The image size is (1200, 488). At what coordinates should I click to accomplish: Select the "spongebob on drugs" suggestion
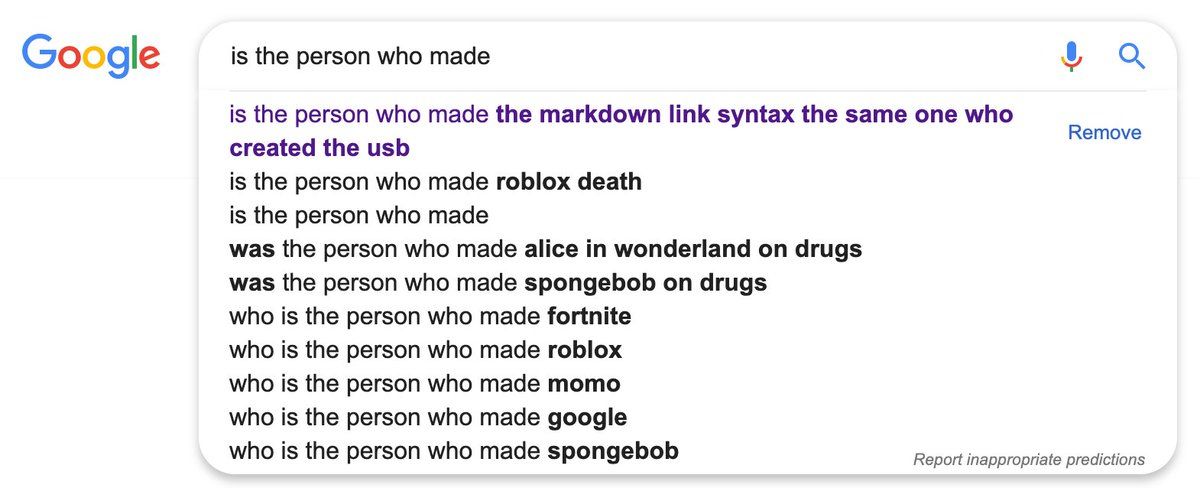pyautogui.click(x=497, y=283)
